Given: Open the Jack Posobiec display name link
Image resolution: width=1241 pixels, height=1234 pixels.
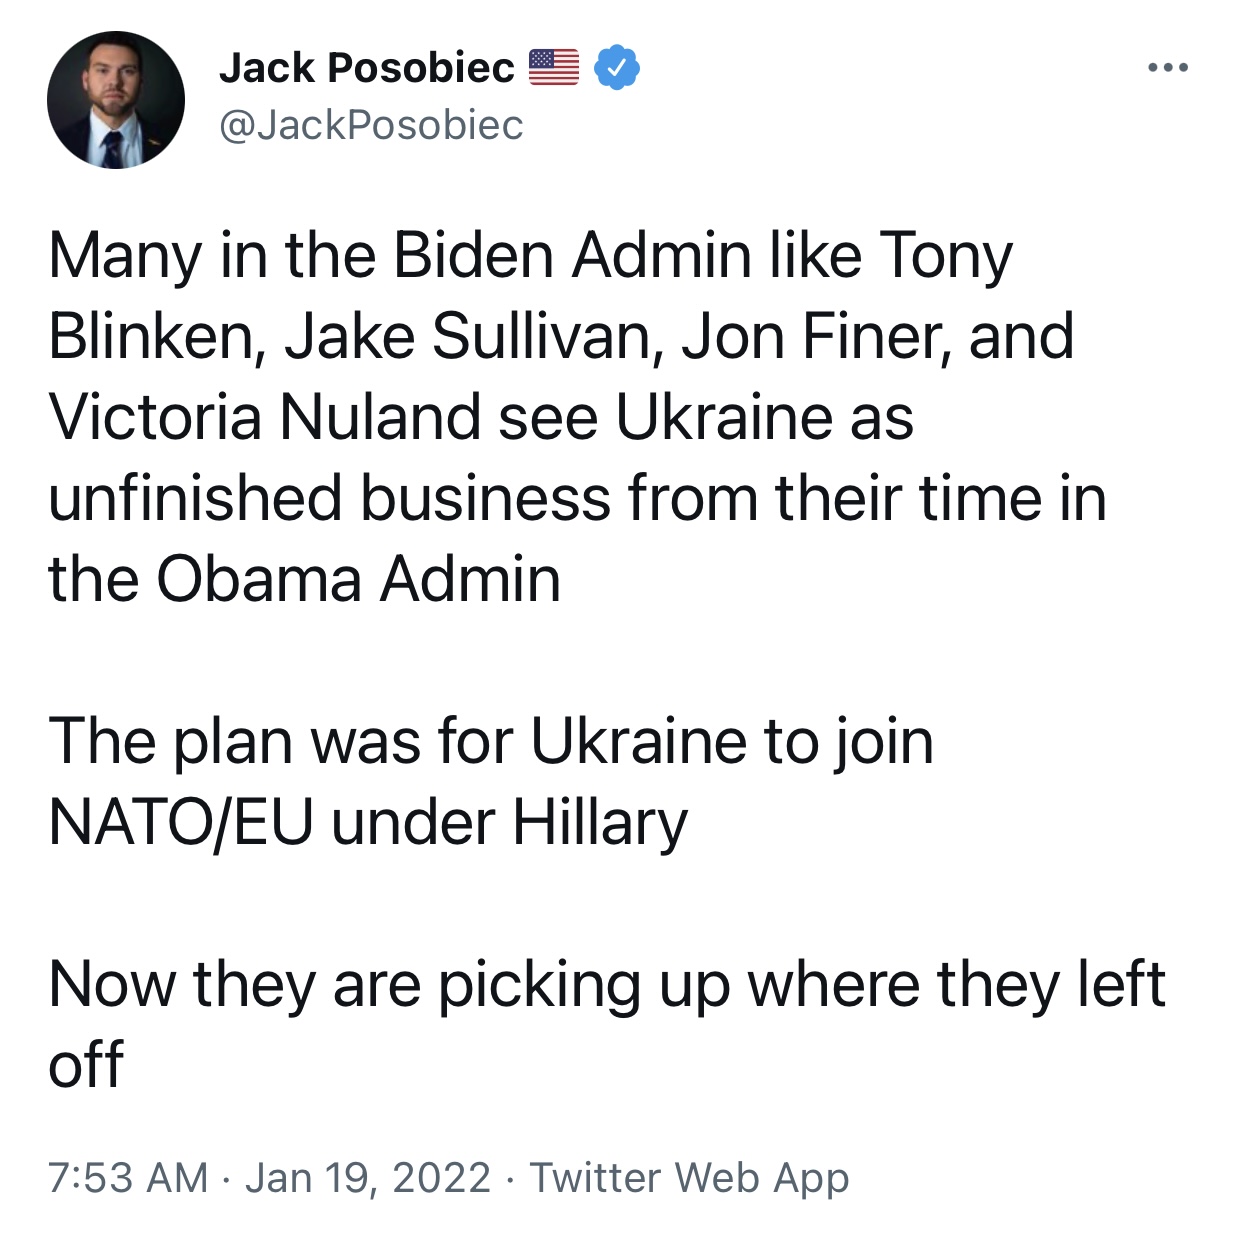Looking at the screenshot, I should tap(366, 68).
